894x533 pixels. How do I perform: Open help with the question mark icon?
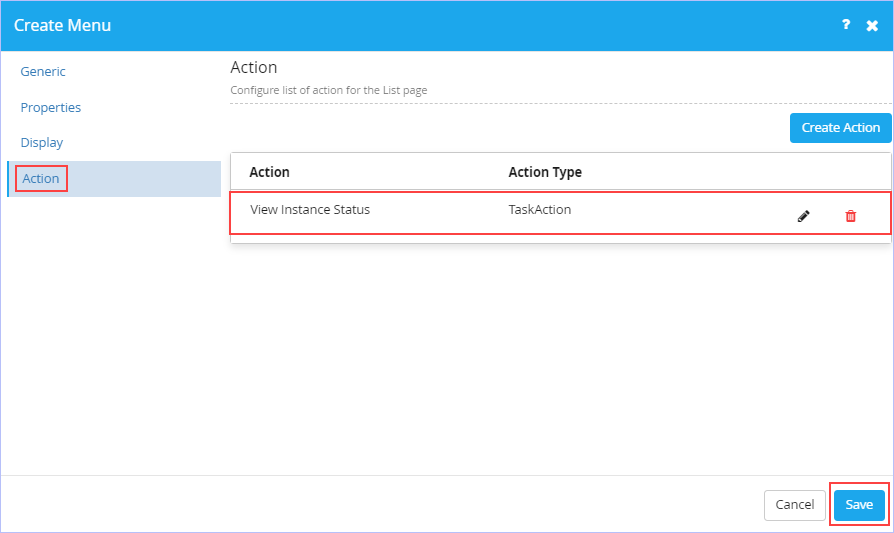tap(846, 25)
